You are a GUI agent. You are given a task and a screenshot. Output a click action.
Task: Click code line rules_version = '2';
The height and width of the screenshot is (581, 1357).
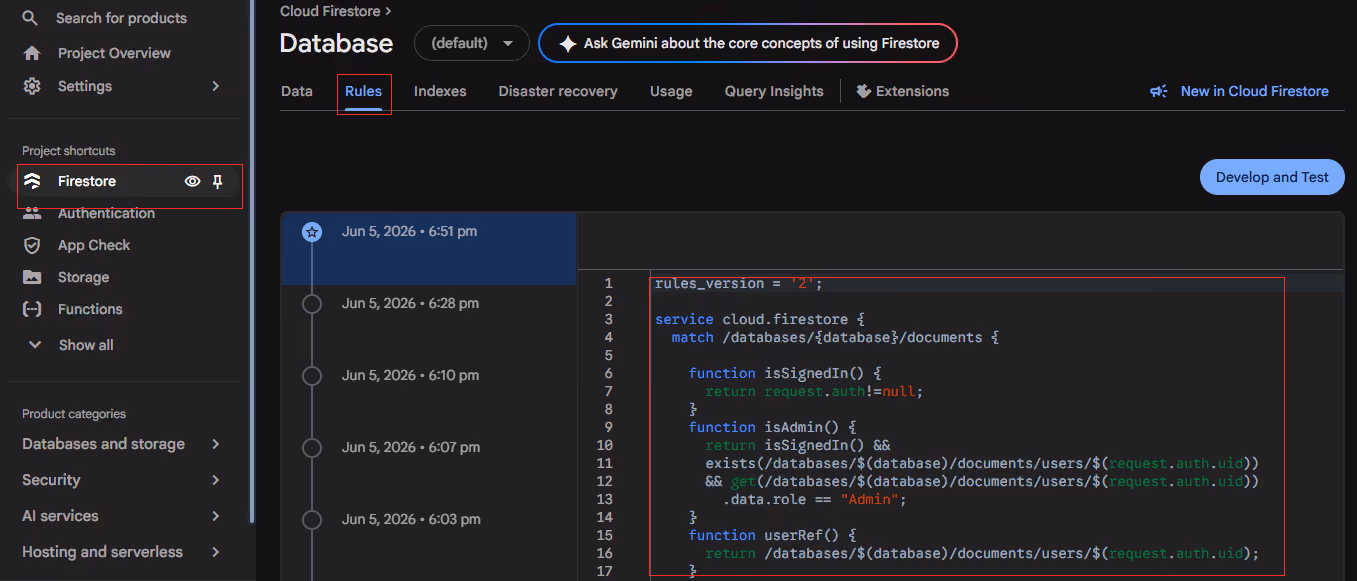point(738,284)
